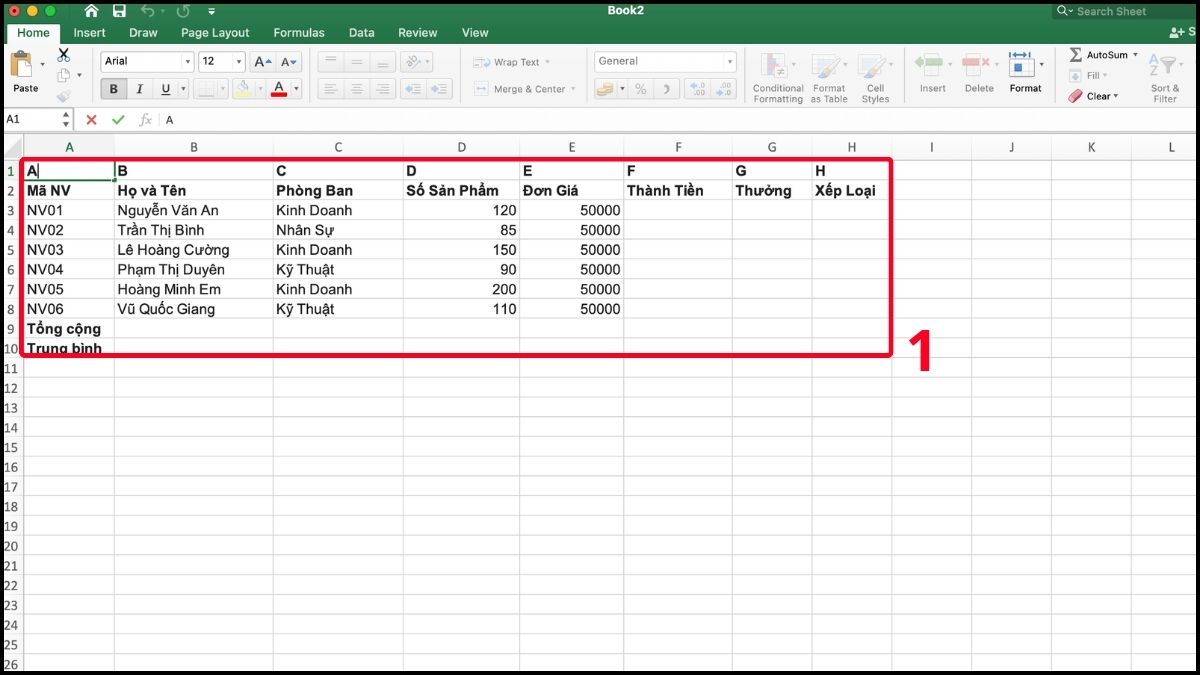Click the Name Box showing A1
This screenshot has height=675, width=1200.
tap(32, 120)
